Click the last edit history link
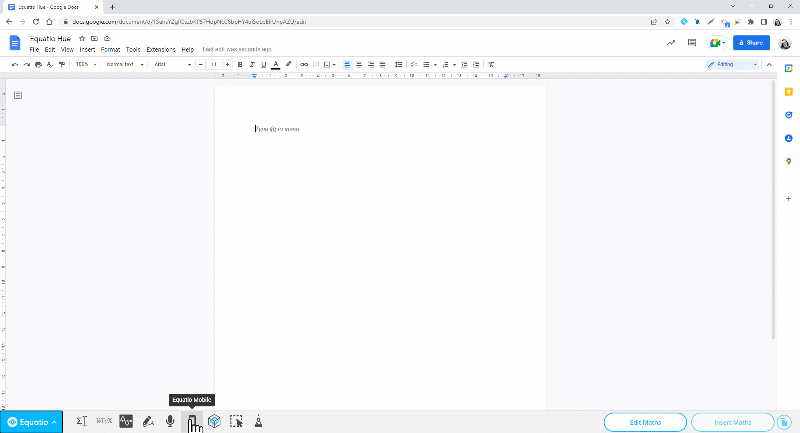Viewport: 800px width, 433px height. pos(237,49)
